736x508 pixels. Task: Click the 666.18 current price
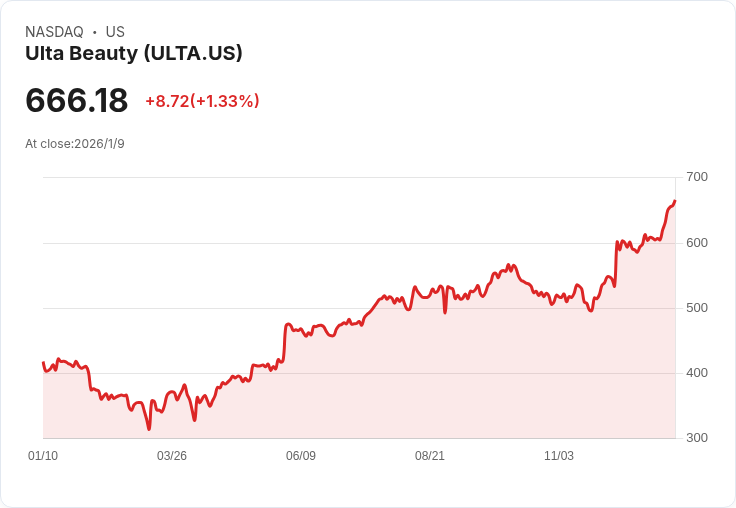(x=77, y=100)
